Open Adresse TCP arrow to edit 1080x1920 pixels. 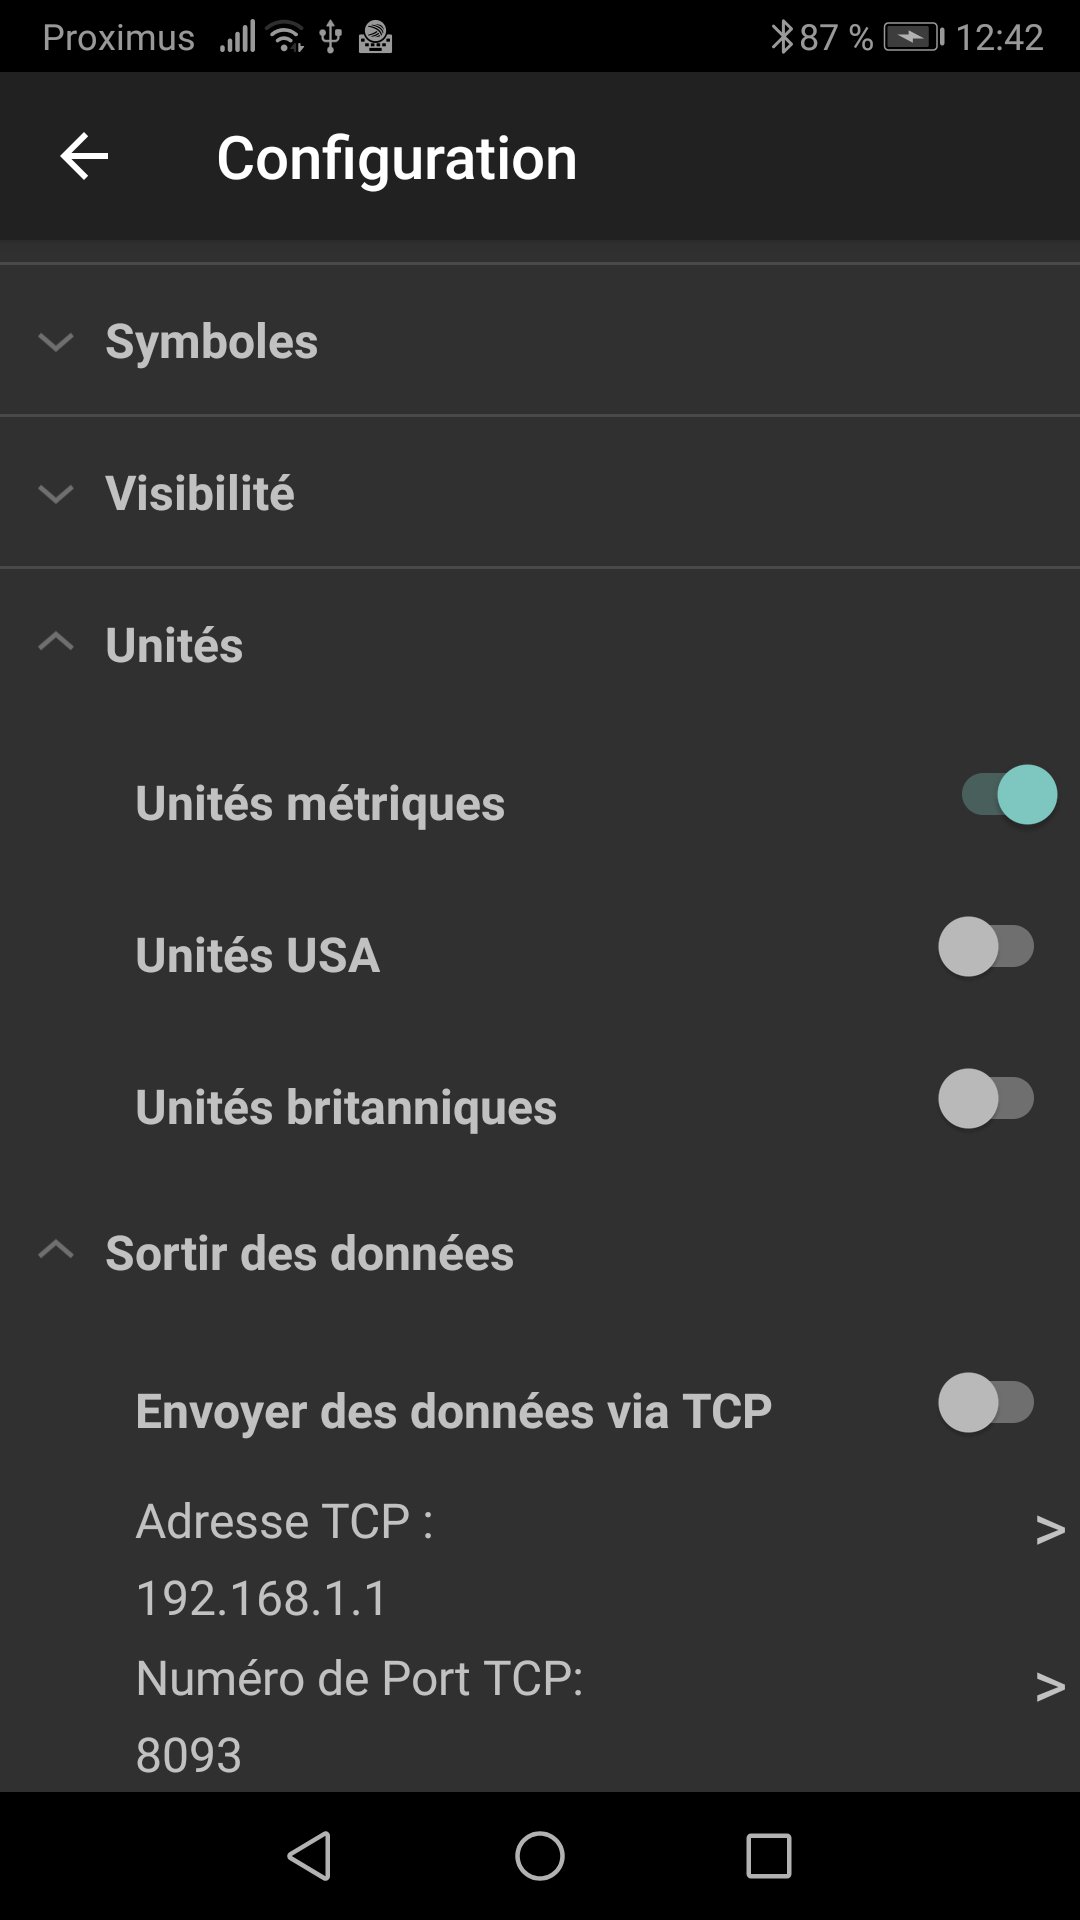point(1049,1529)
